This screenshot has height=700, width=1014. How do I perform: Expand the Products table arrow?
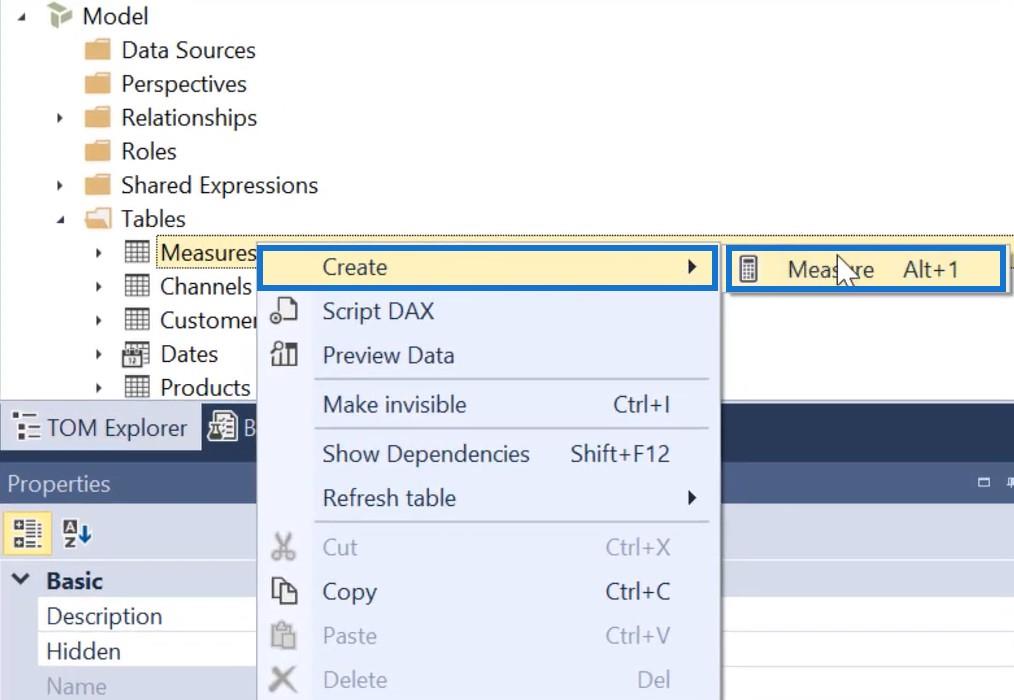98,388
